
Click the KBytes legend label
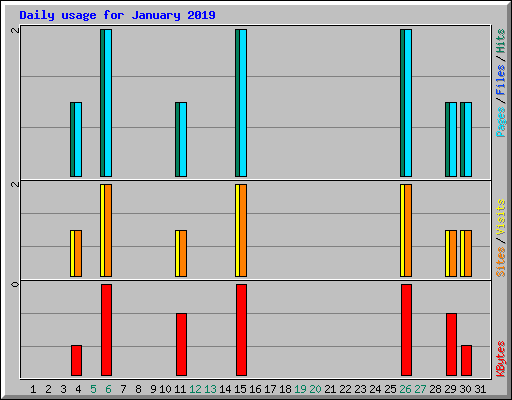pos(501,359)
